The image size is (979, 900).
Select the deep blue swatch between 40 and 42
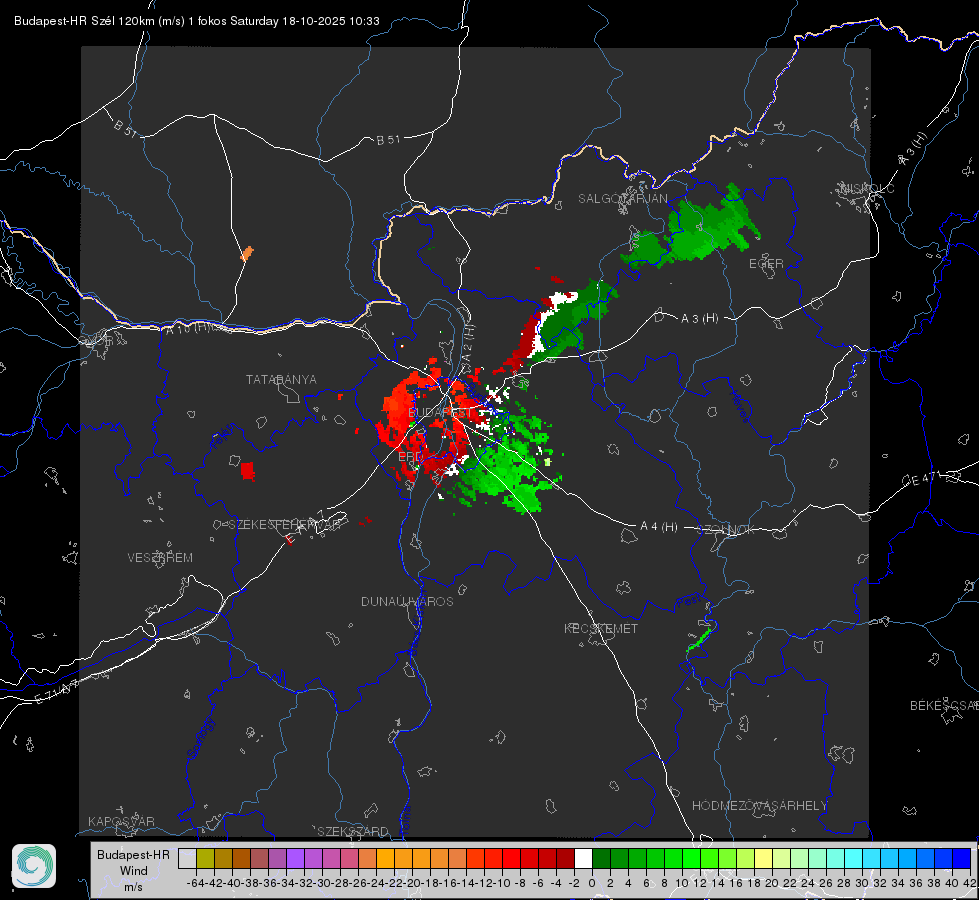pos(962,858)
